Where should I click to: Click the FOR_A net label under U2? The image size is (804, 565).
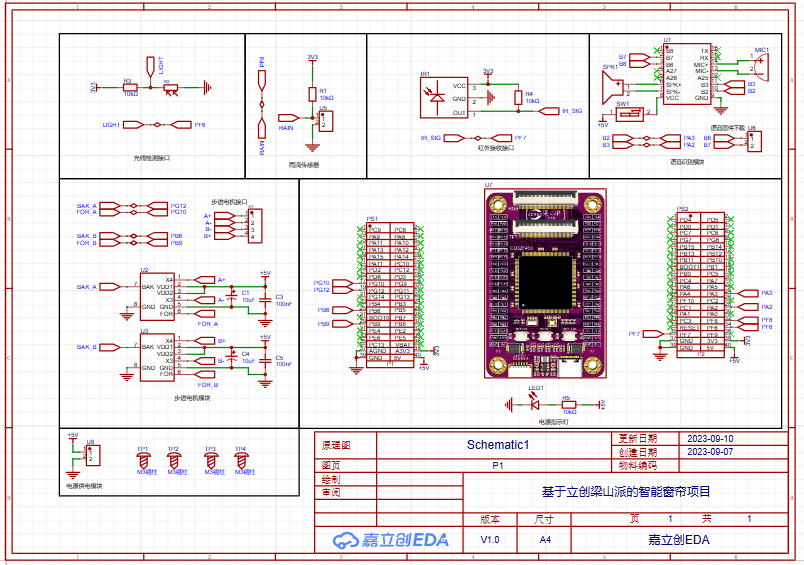point(208,324)
